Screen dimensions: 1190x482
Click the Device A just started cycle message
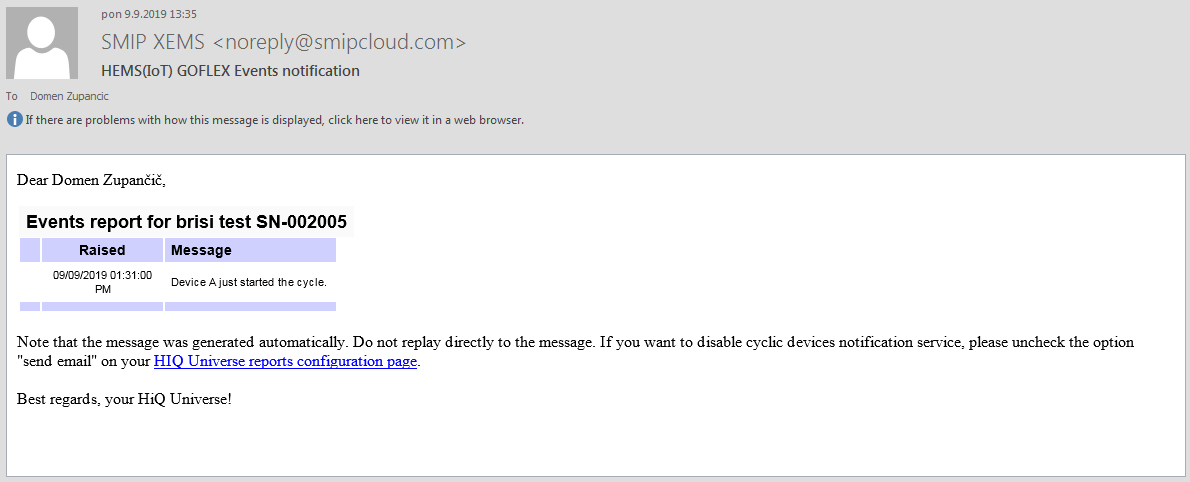point(249,282)
